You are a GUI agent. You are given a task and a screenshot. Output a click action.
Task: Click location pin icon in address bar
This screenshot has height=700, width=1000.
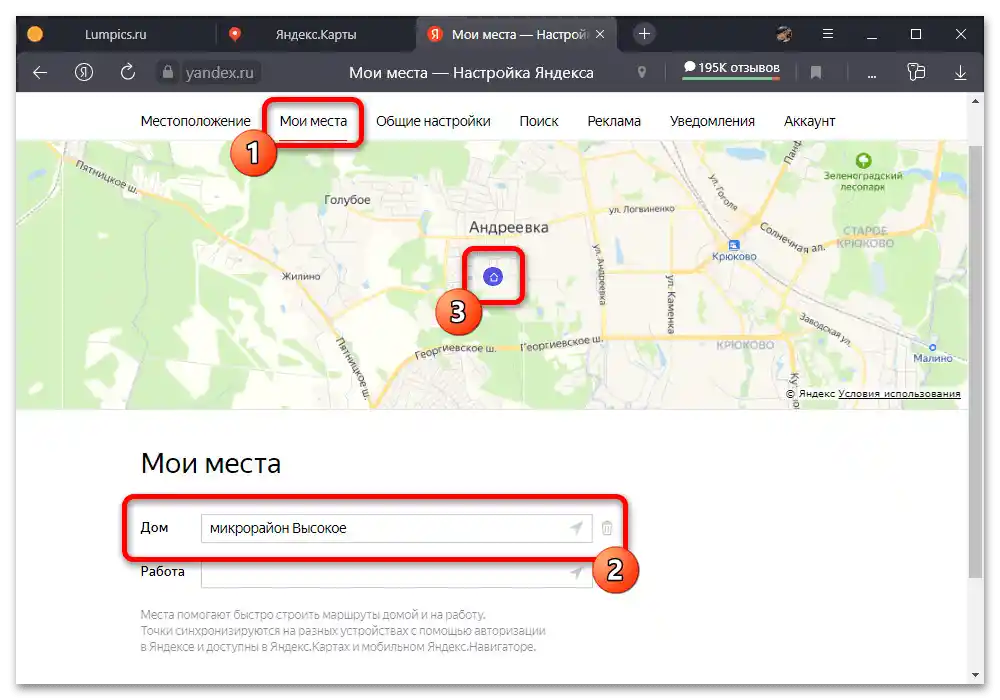[x=642, y=73]
